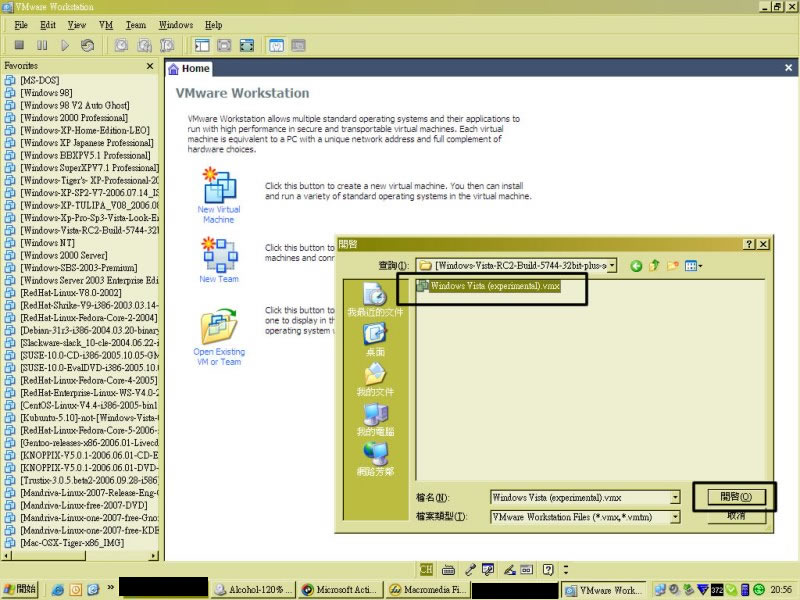
Task: Click the 開啟(O) open button
Action: pos(736,497)
